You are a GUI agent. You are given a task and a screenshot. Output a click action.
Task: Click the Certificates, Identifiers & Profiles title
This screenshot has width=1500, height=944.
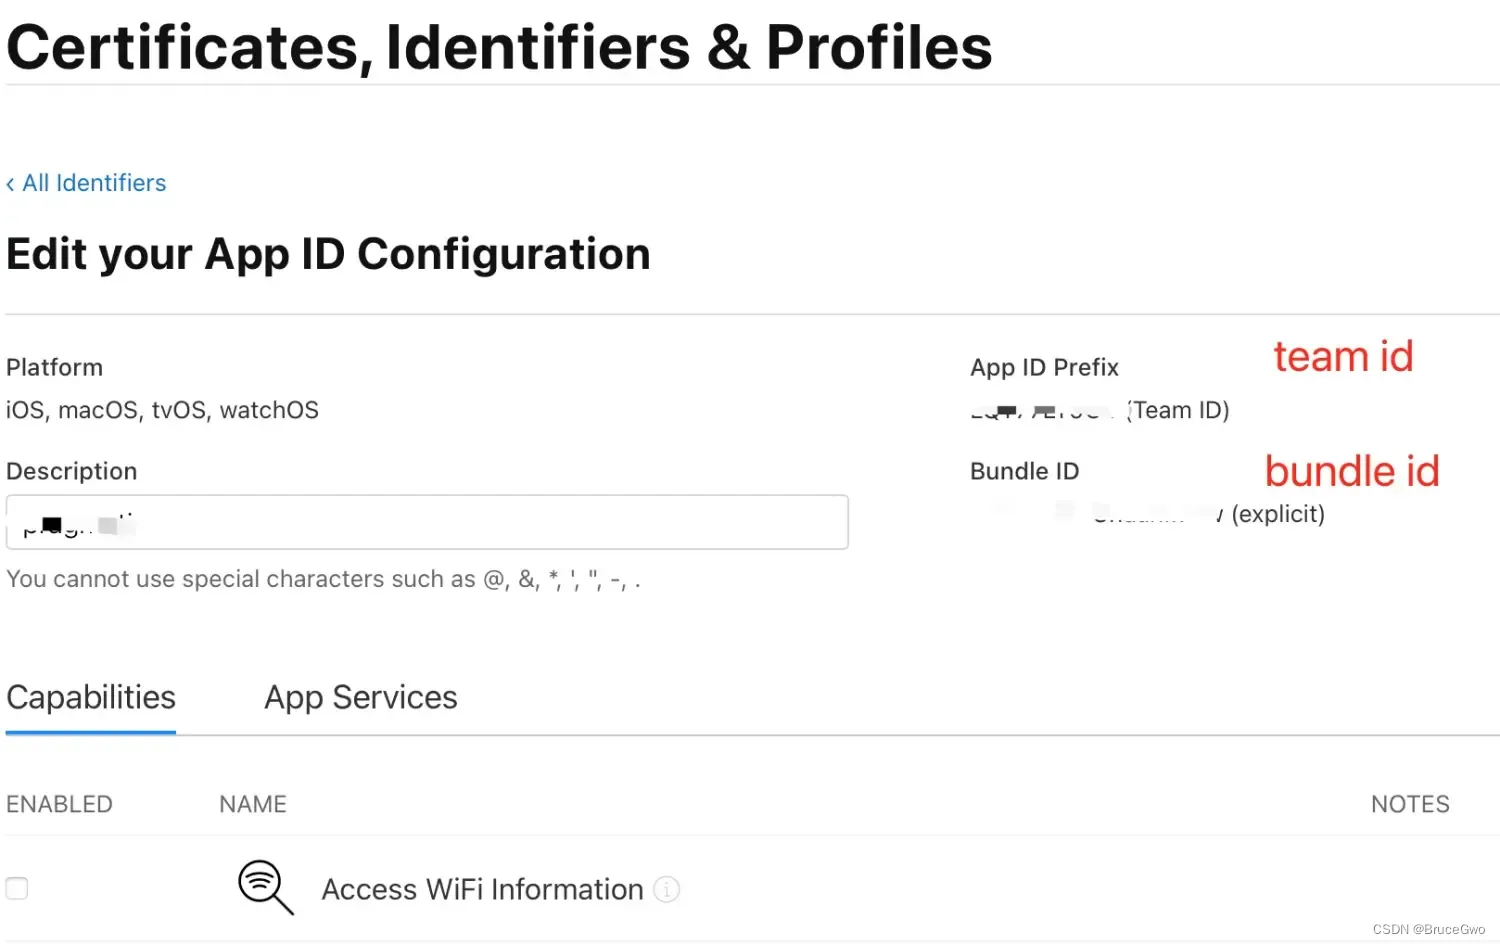pyautogui.click(x=499, y=47)
